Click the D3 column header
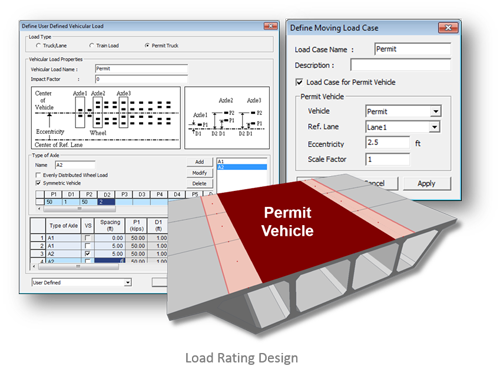The height and width of the screenshot is (376, 500). [x=142, y=194]
